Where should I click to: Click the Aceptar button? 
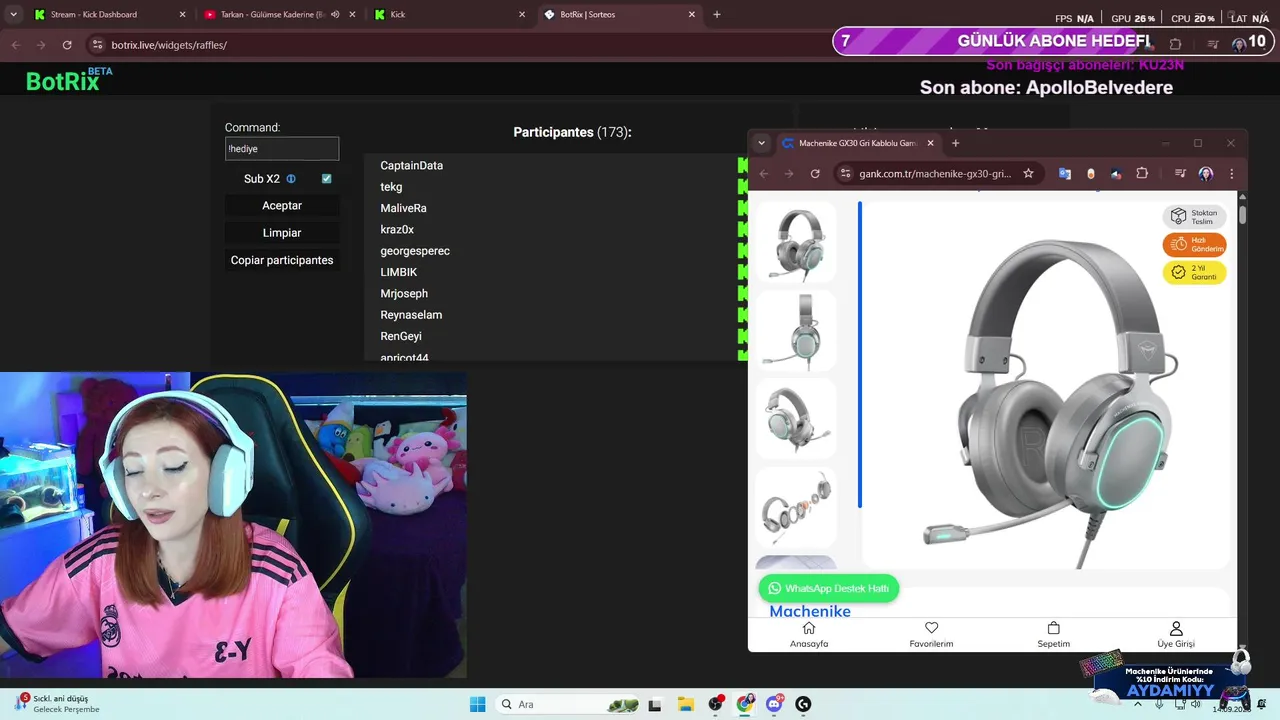pyautogui.click(x=282, y=205)
